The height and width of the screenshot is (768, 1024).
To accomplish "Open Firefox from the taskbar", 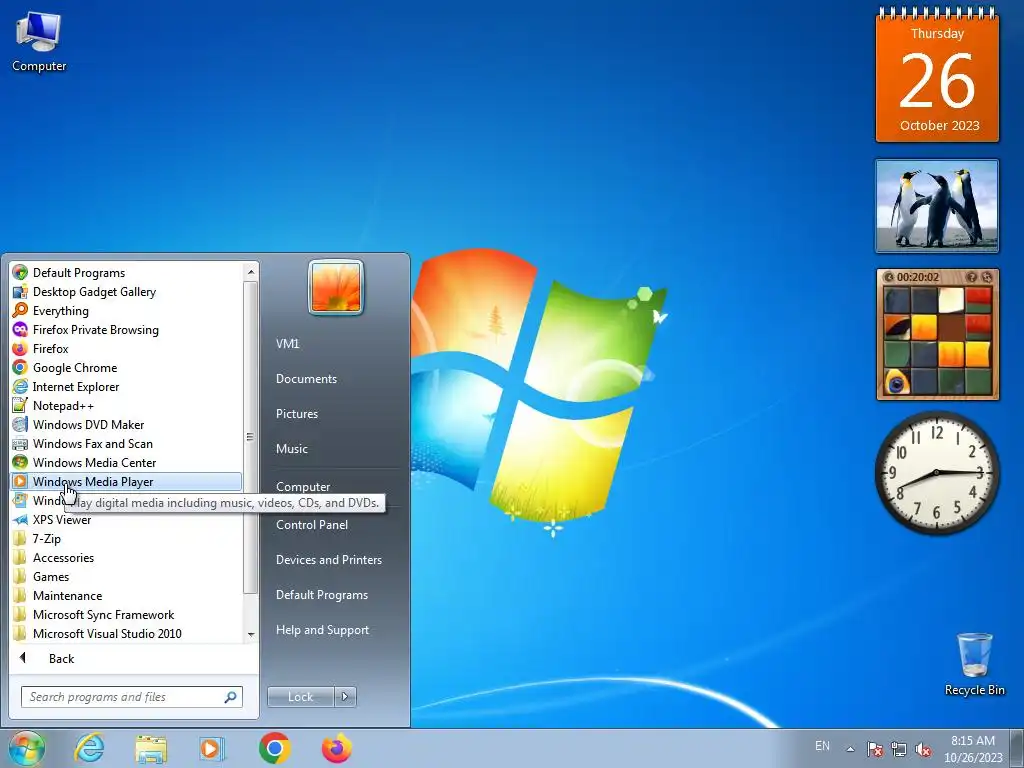I will click(x=336, y=748).
